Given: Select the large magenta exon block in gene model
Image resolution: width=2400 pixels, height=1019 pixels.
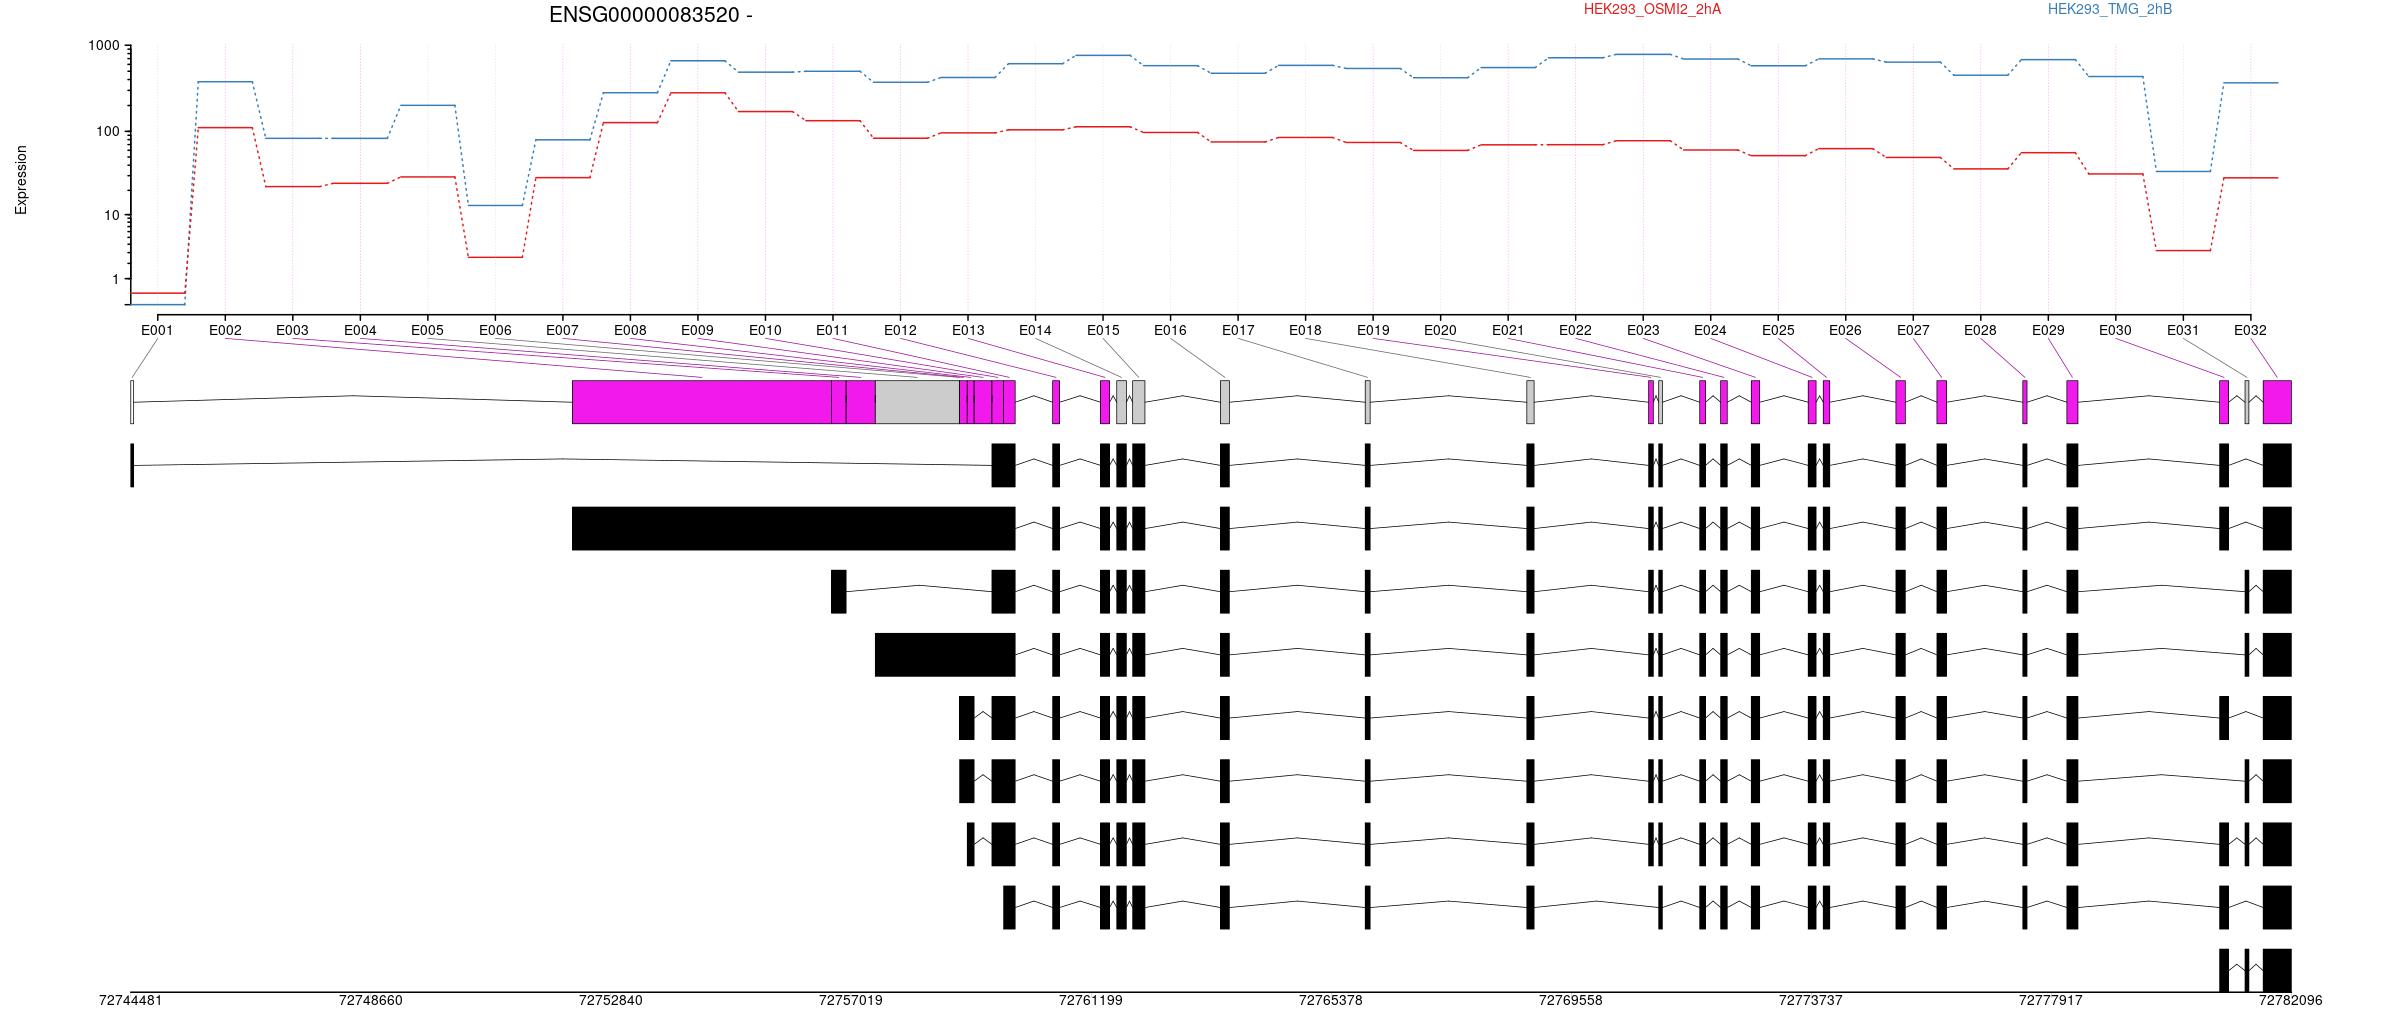Looking at the screenshot, I should click(x=702, y=402).
